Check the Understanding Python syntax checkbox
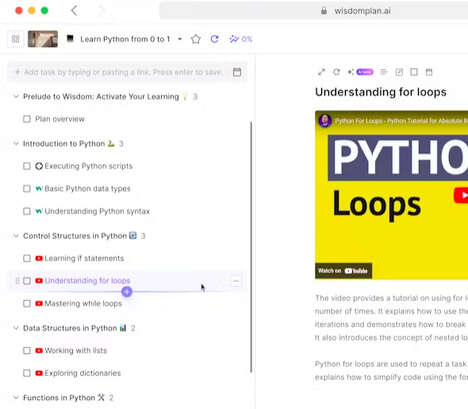This screenshot has width=468, height=409. pyautogui.click(x=27, y=211)
